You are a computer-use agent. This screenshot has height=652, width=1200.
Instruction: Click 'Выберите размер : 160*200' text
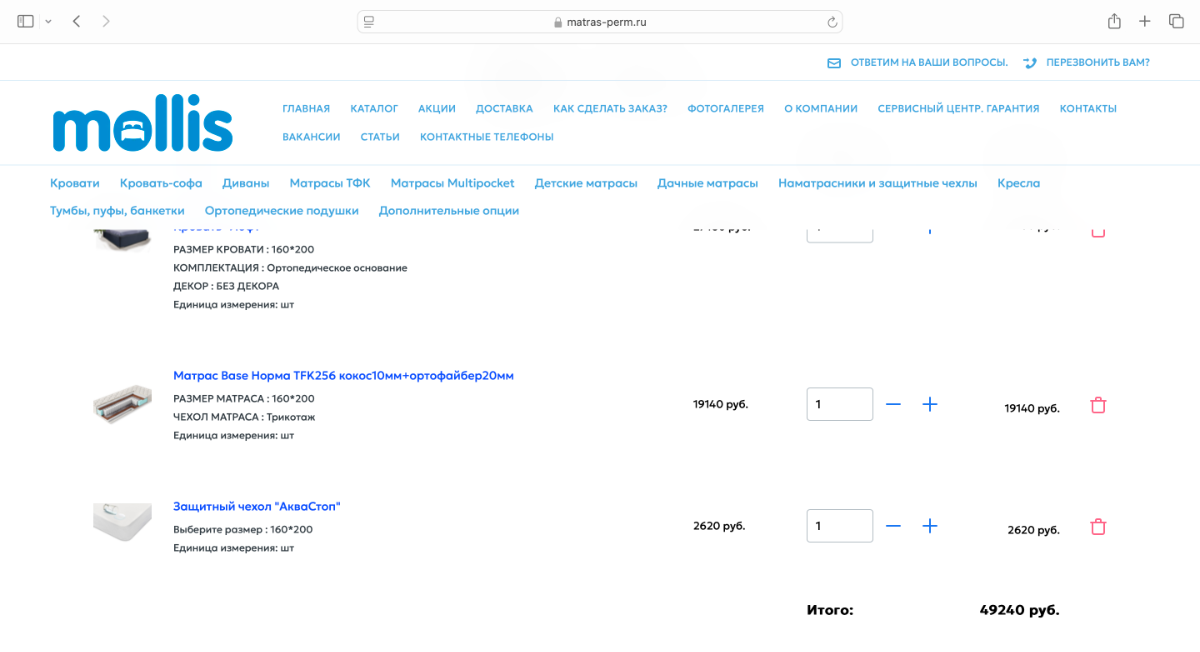(243, 529)
